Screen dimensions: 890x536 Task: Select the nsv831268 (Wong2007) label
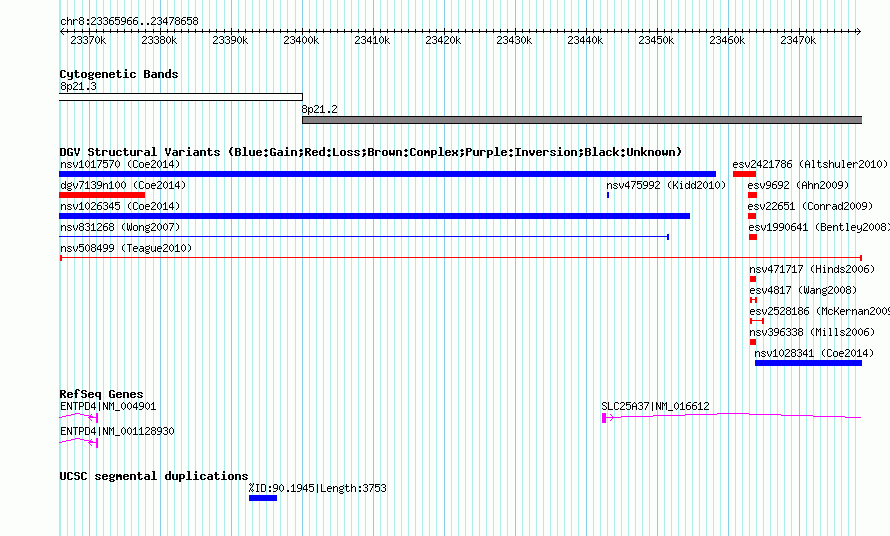[x=120, y=227]
